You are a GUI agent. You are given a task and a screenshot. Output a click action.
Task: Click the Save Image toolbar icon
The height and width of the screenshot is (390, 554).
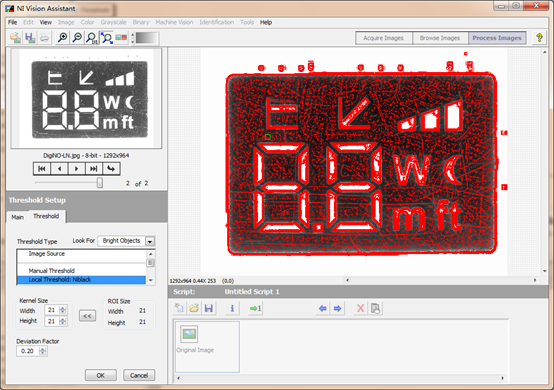pos(30,38)
